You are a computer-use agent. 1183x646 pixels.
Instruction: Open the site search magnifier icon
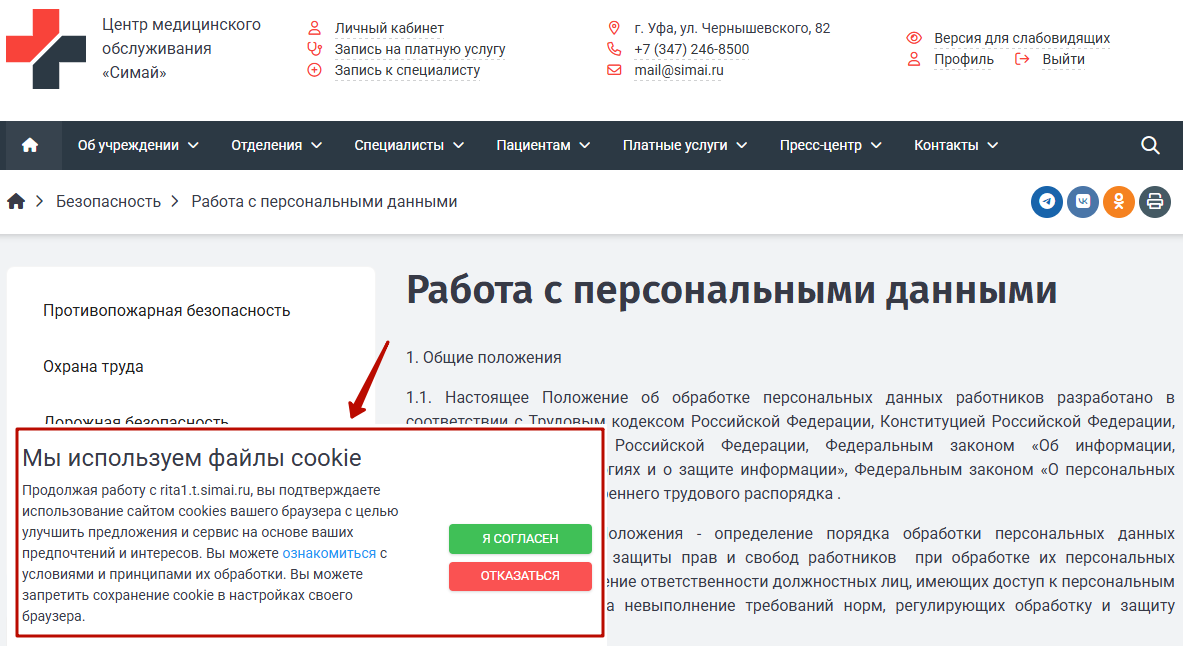[1150, 145]
